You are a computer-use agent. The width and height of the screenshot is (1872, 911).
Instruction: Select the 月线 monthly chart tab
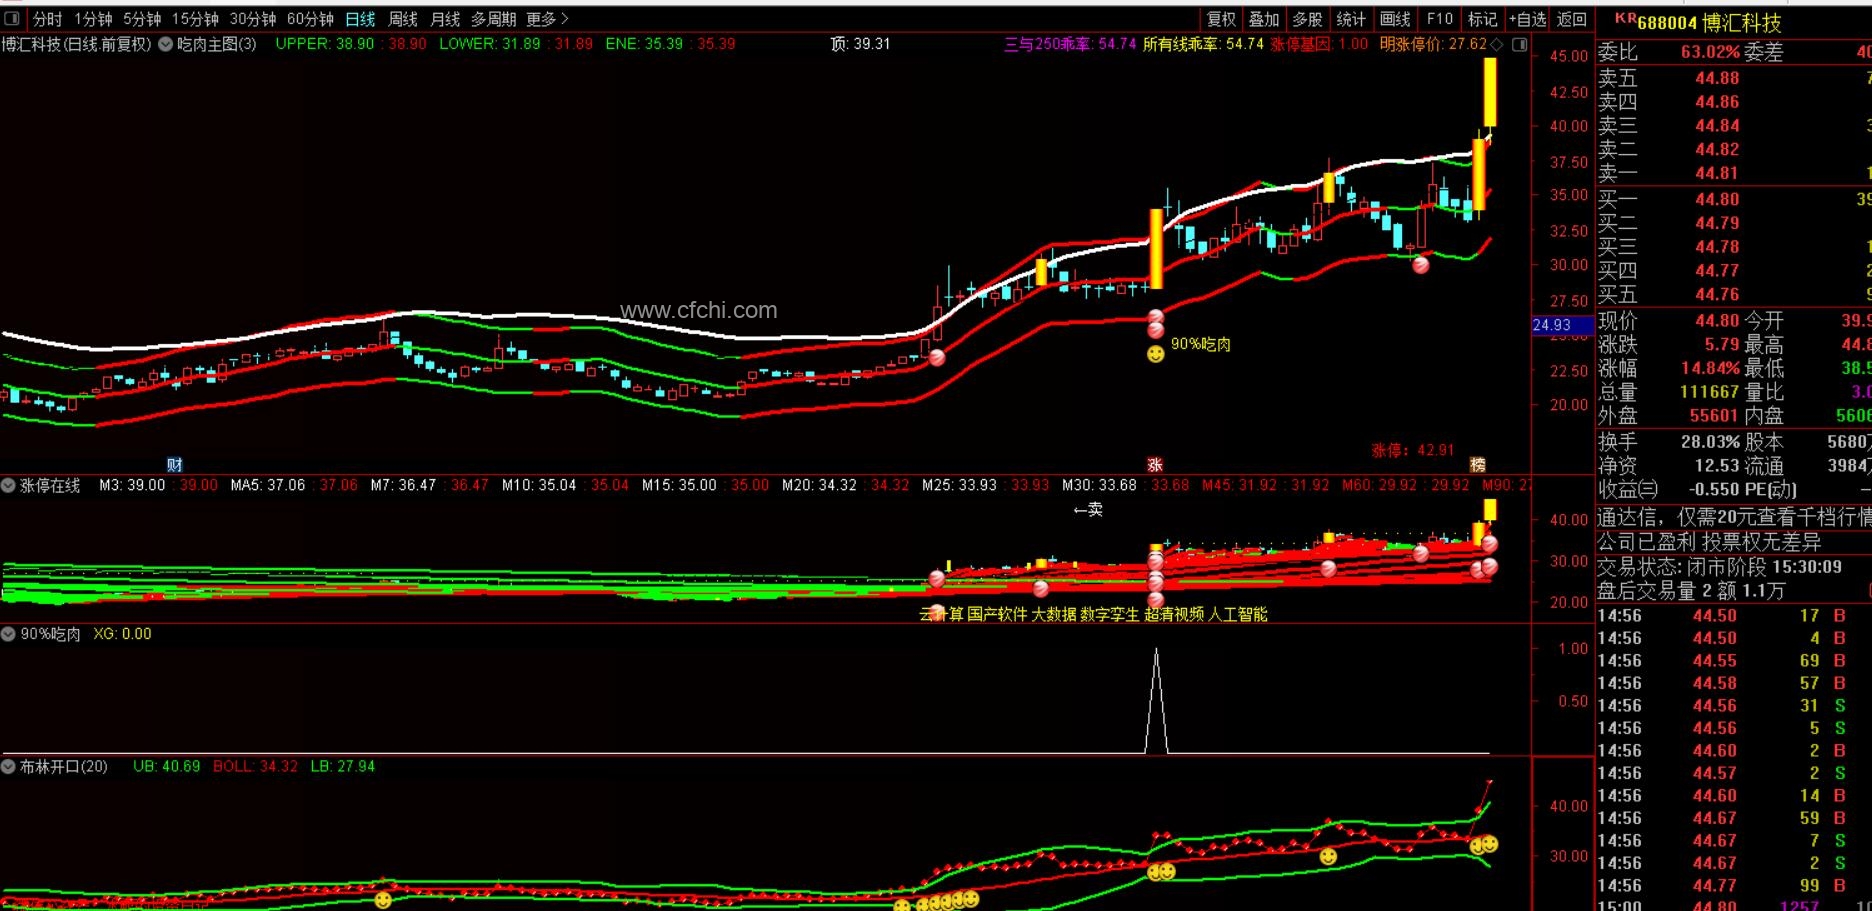click(x=445, y=19)
